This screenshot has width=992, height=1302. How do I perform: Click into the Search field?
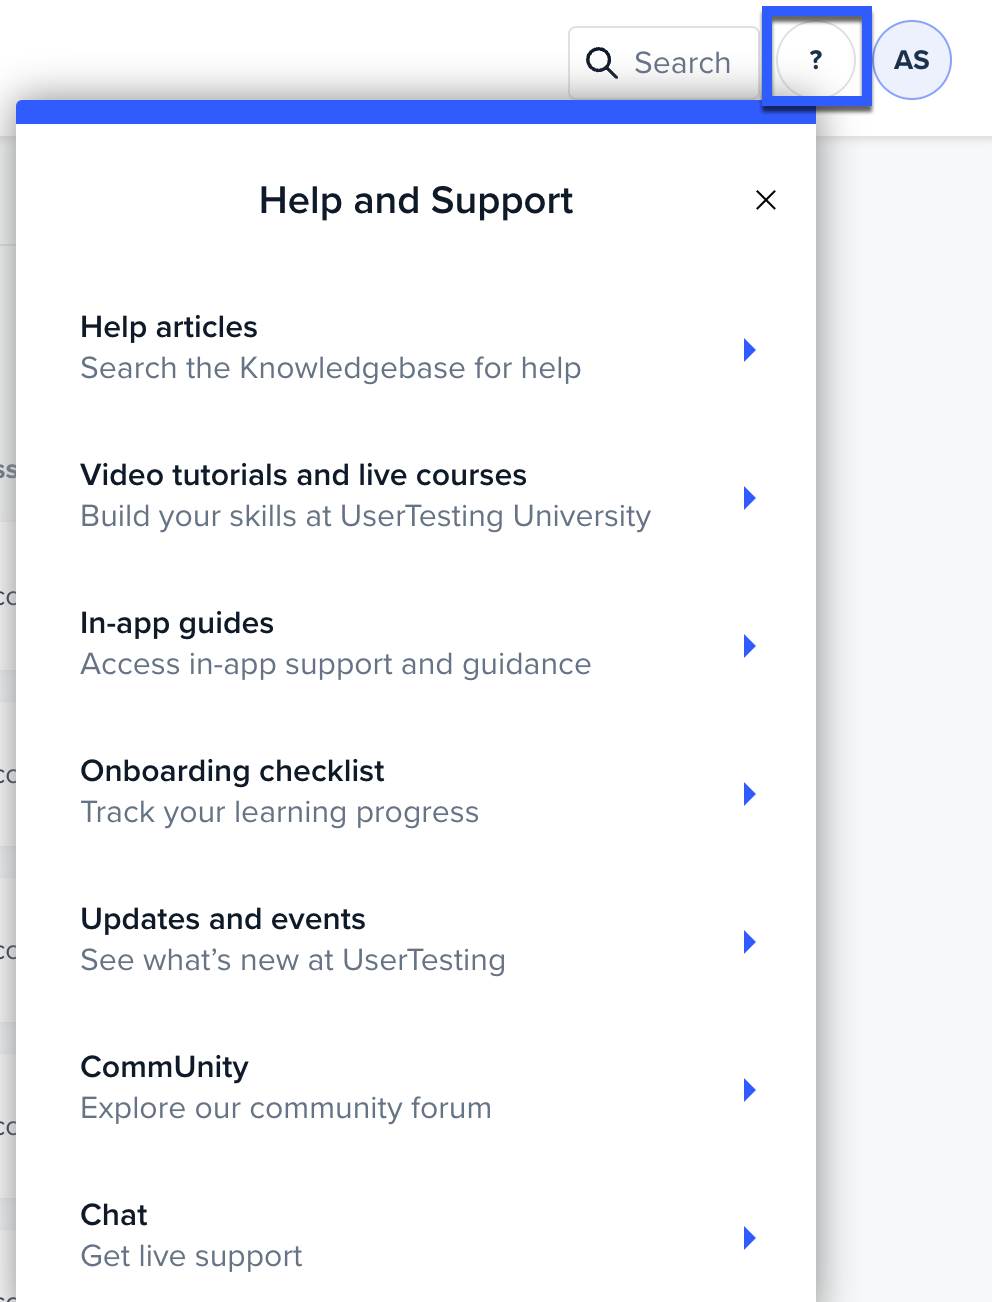coord(664,63)
